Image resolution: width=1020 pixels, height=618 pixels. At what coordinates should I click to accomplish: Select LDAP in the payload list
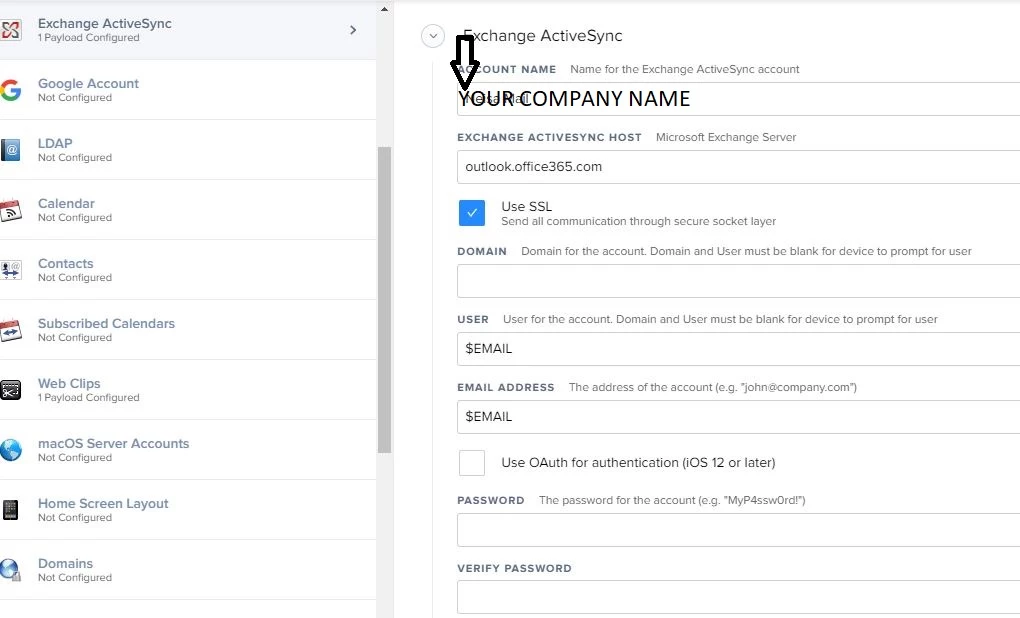tap(188, 150)
